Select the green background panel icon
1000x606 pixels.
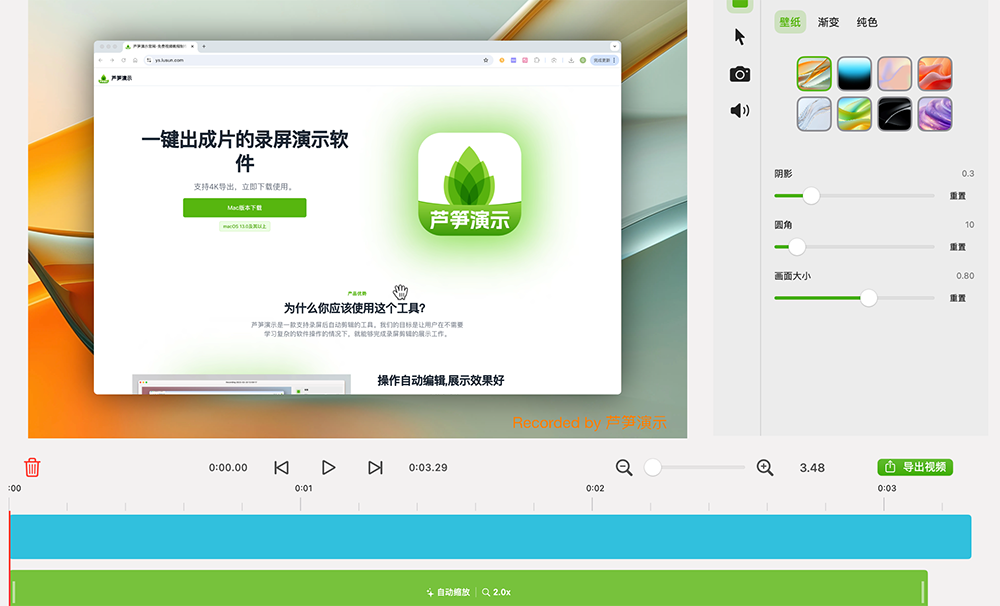[740, 4]
